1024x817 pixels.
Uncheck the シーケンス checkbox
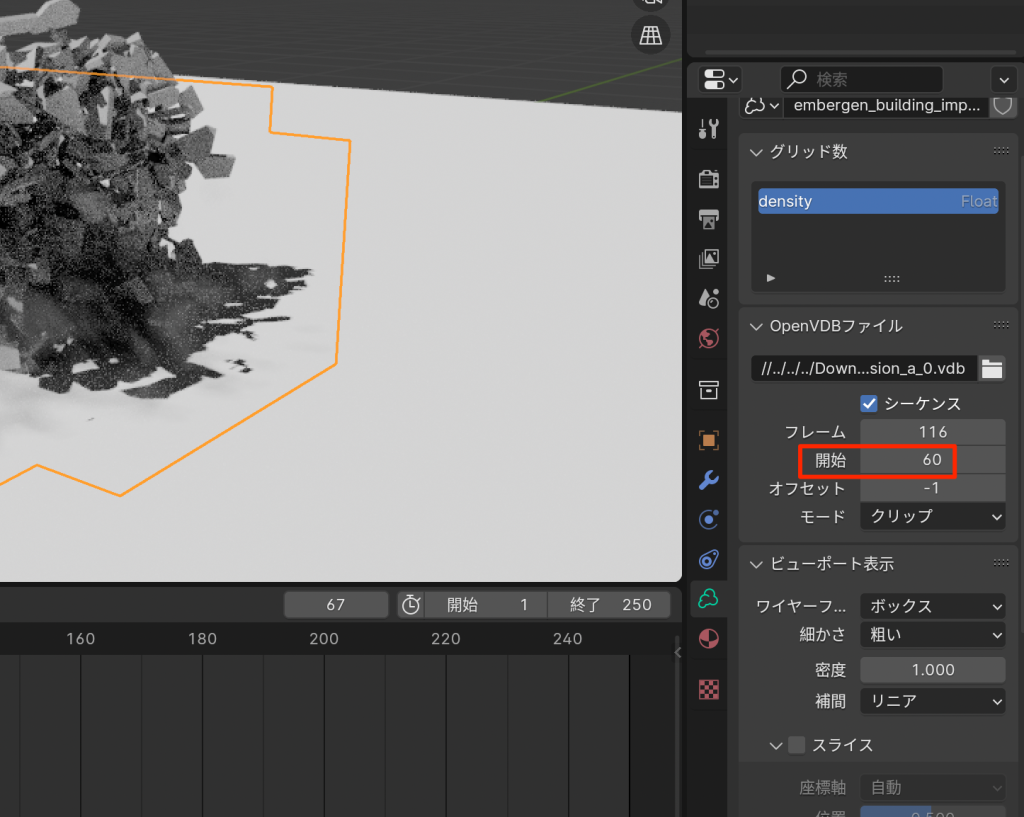pyautogui.click(x=869, y=404)
